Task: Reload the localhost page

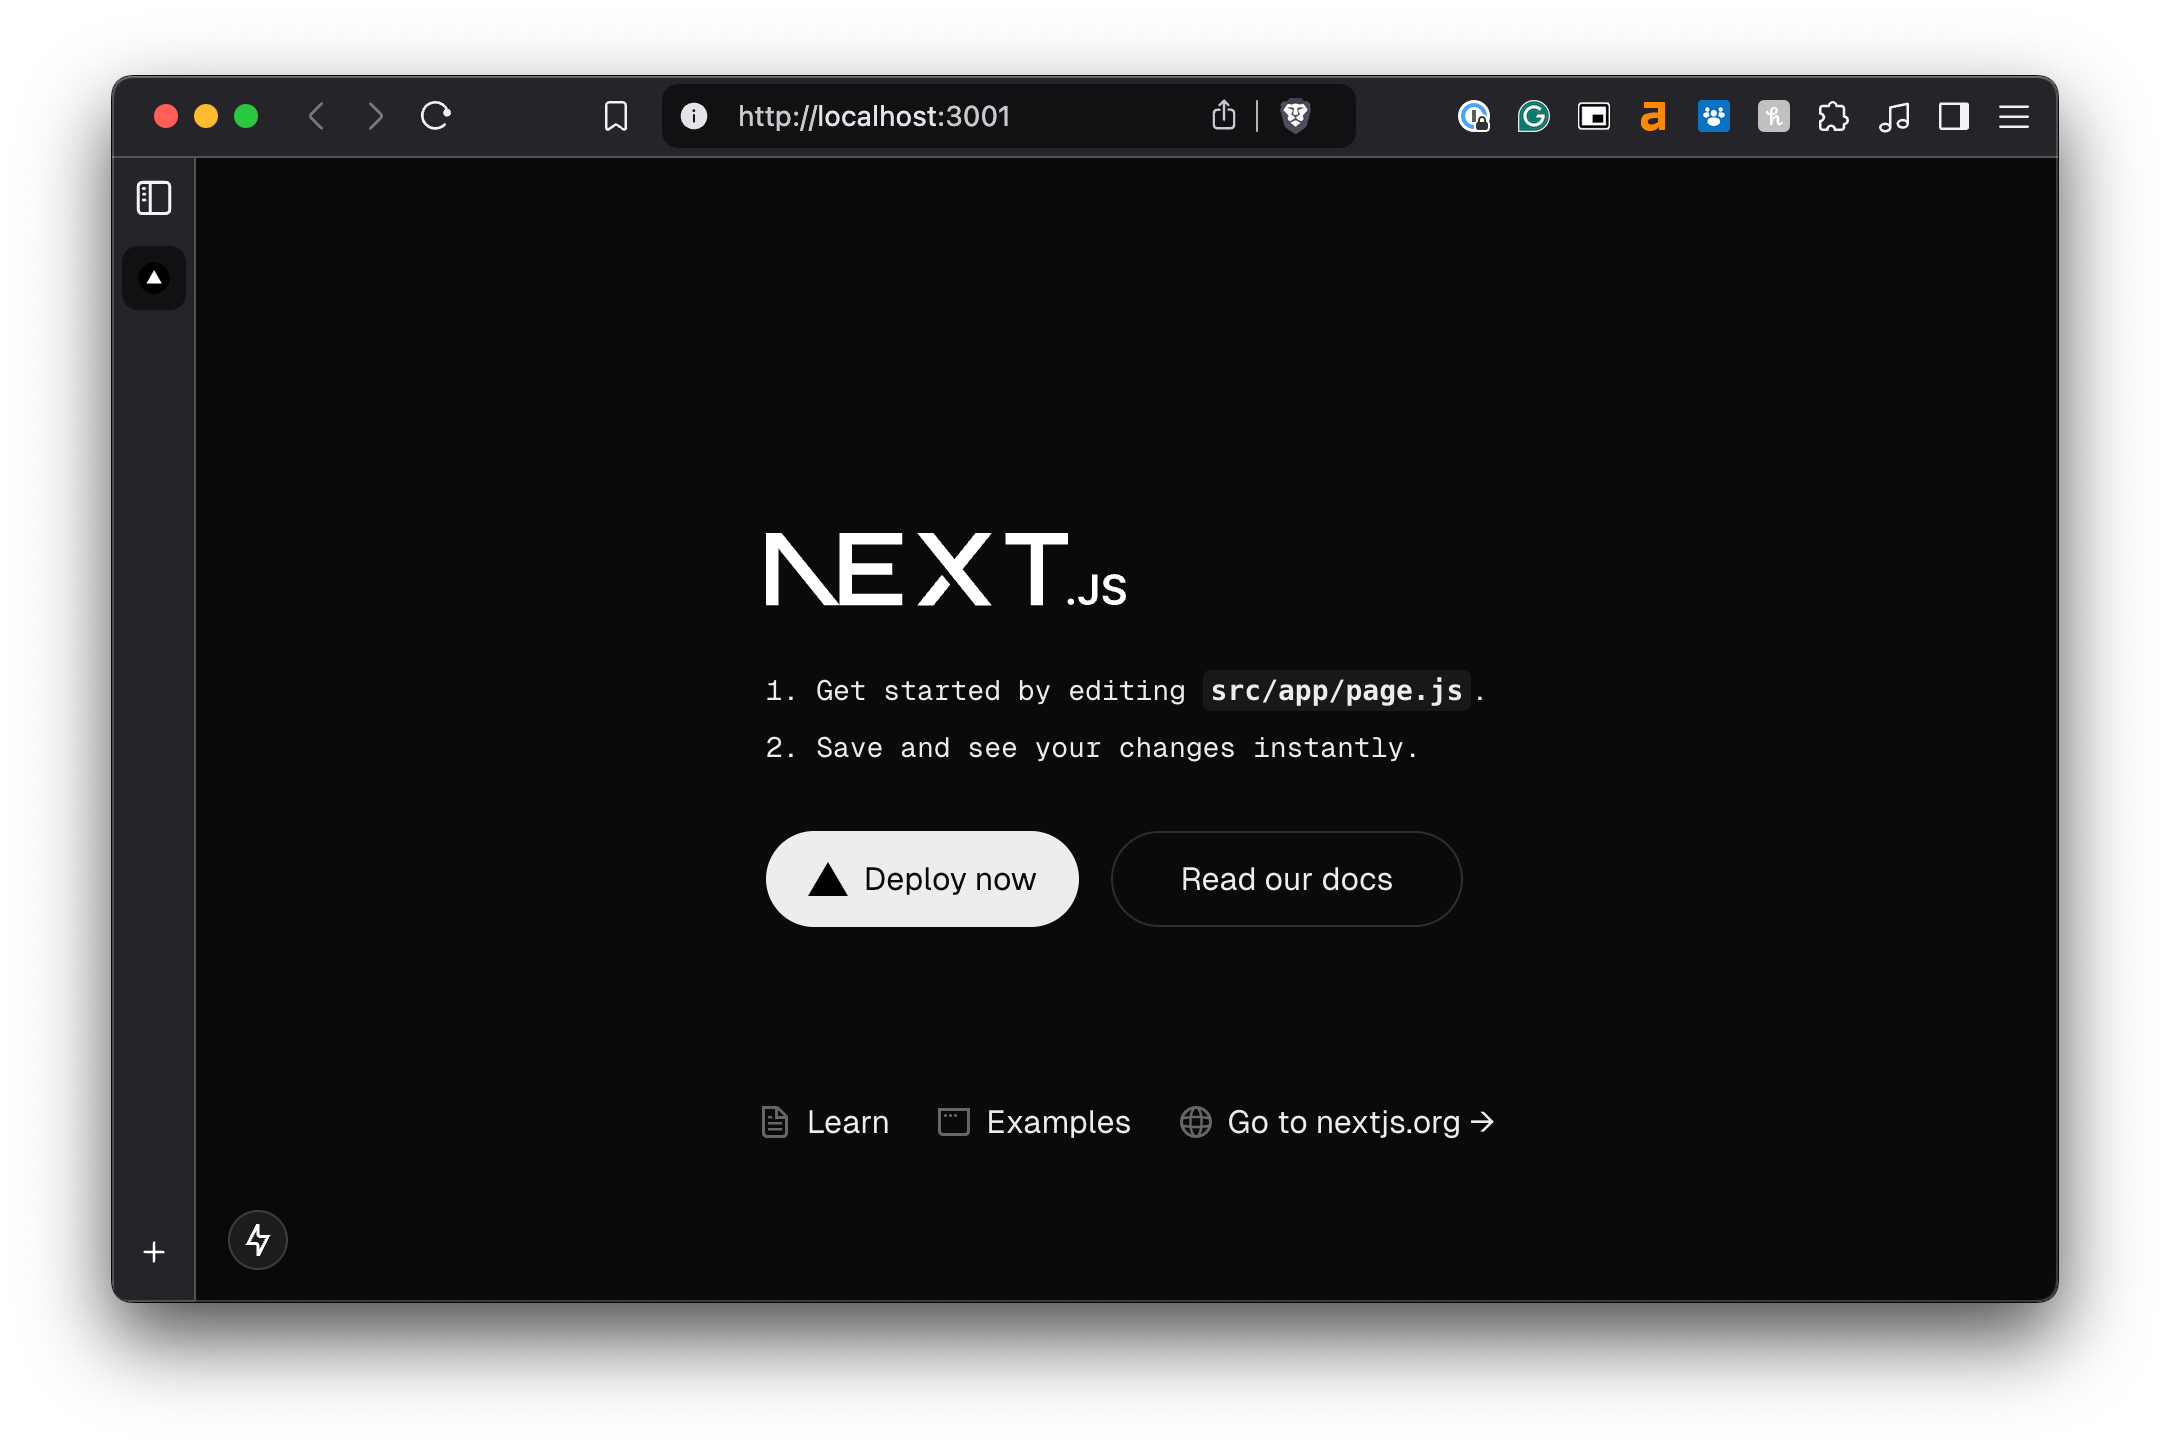Action: [436, 116]
